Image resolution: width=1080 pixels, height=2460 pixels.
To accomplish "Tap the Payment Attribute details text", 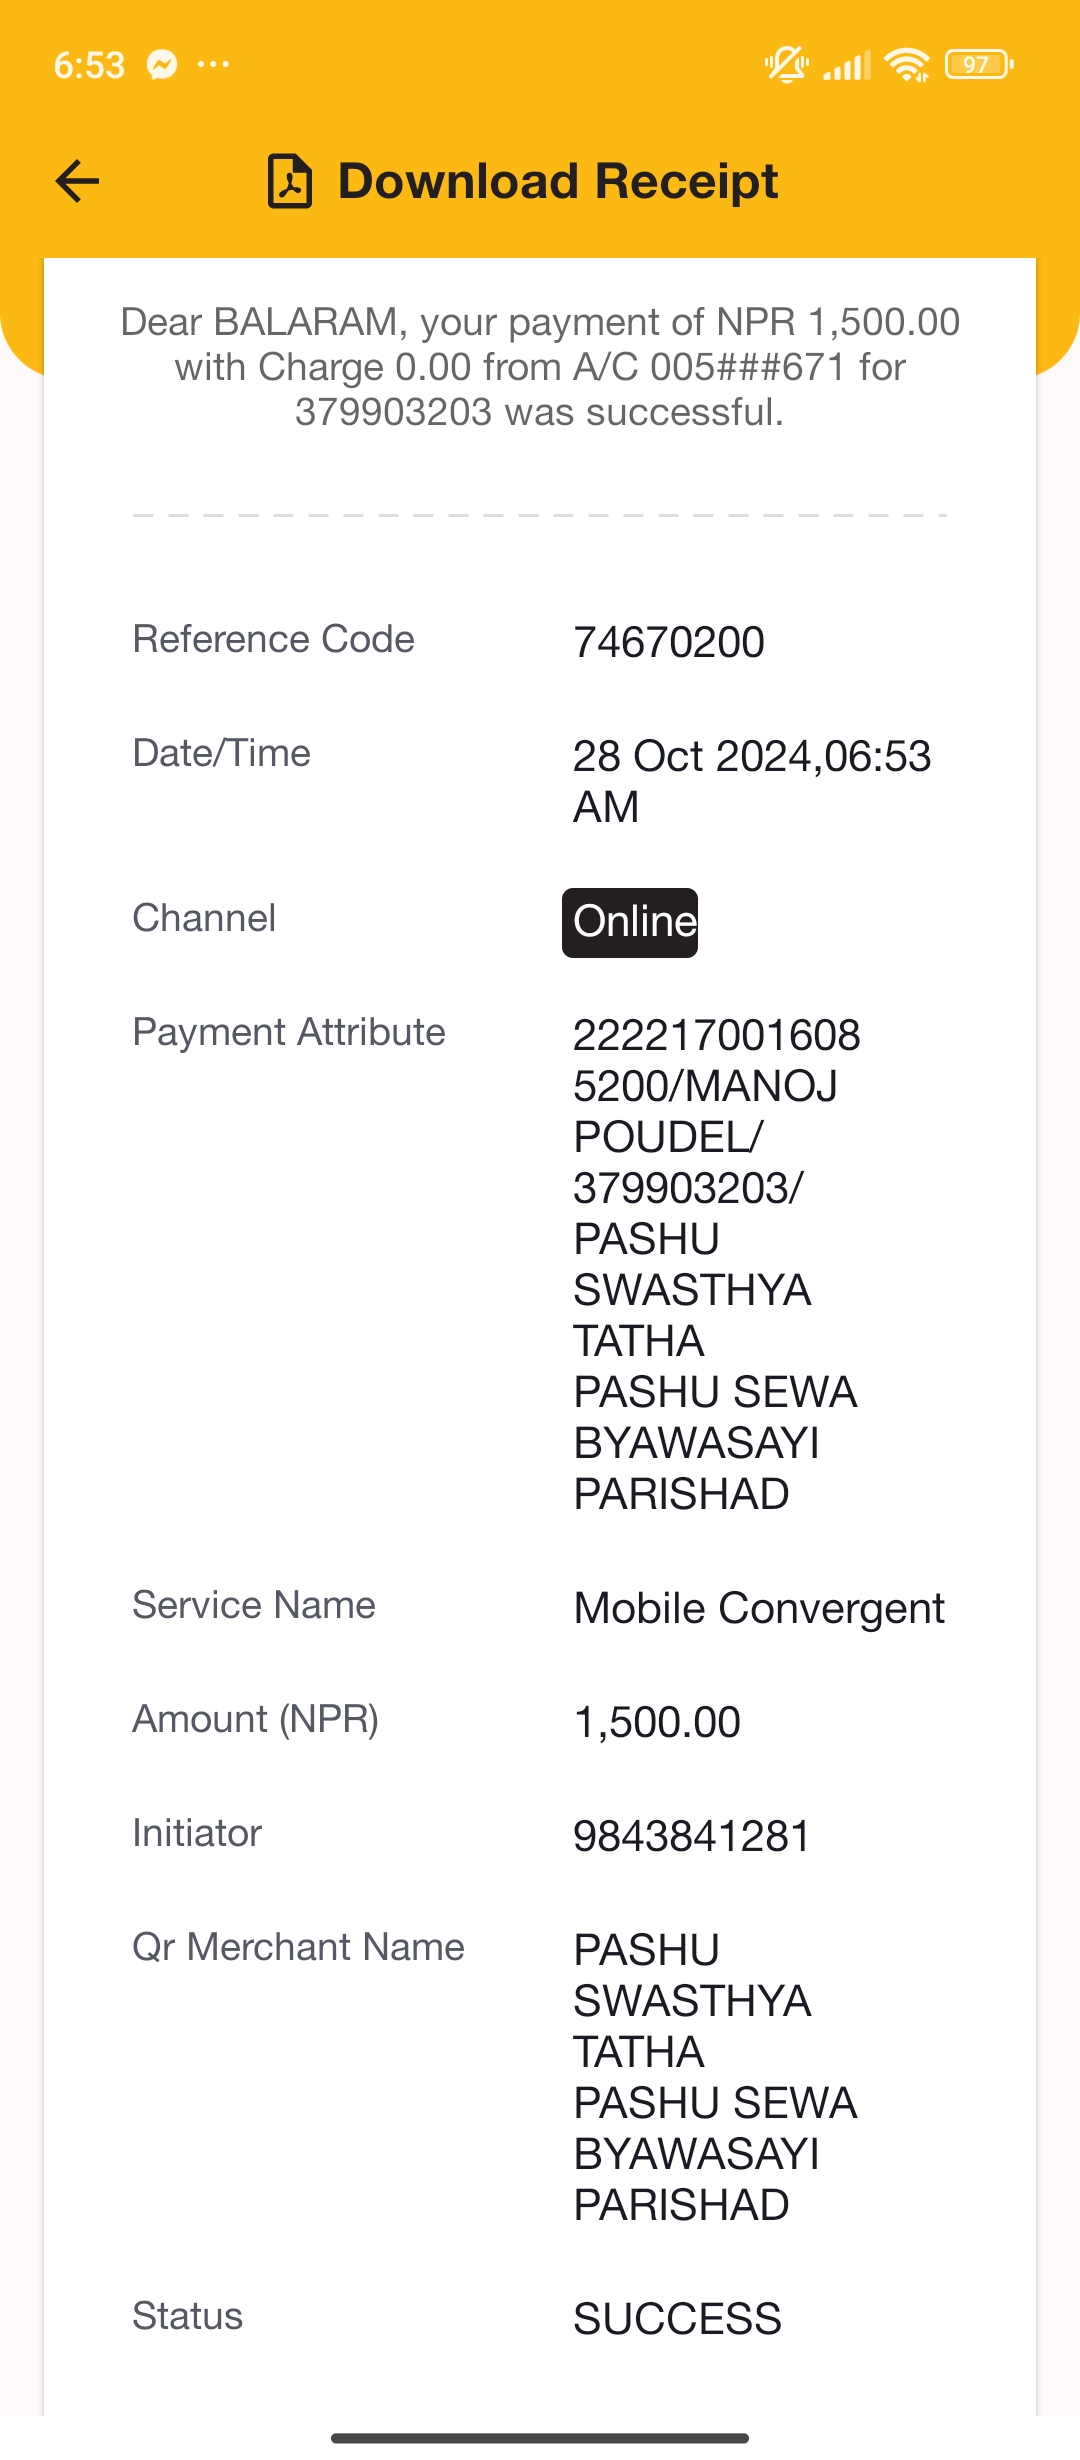I will click(x=716, y=1265).
